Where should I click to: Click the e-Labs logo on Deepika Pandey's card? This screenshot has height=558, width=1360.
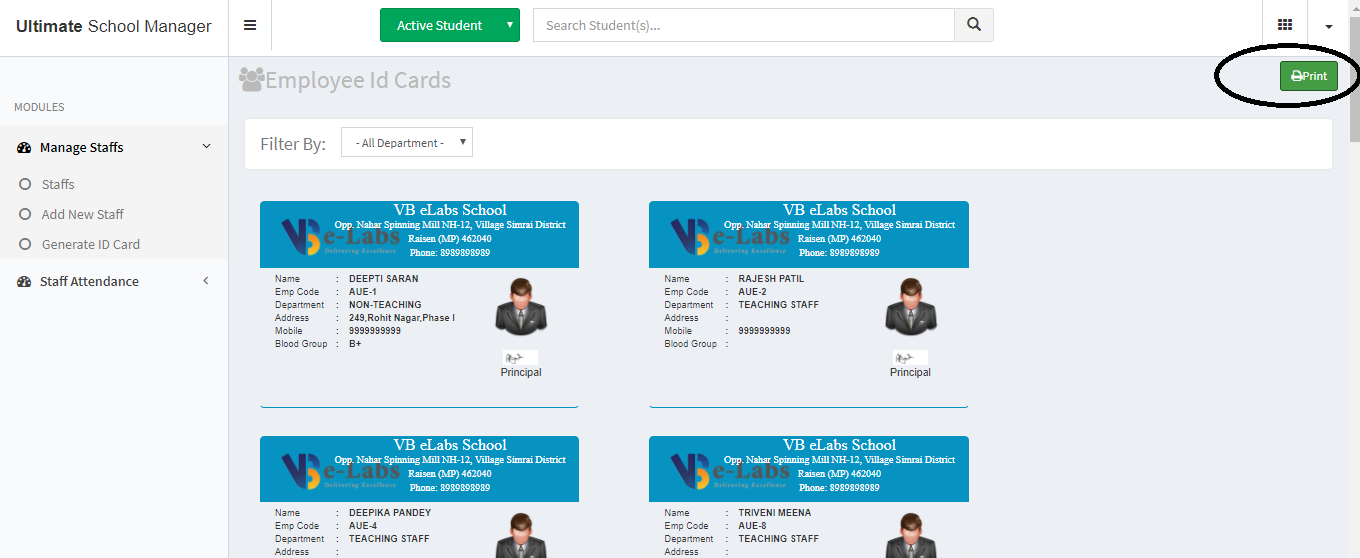[340, 472]
